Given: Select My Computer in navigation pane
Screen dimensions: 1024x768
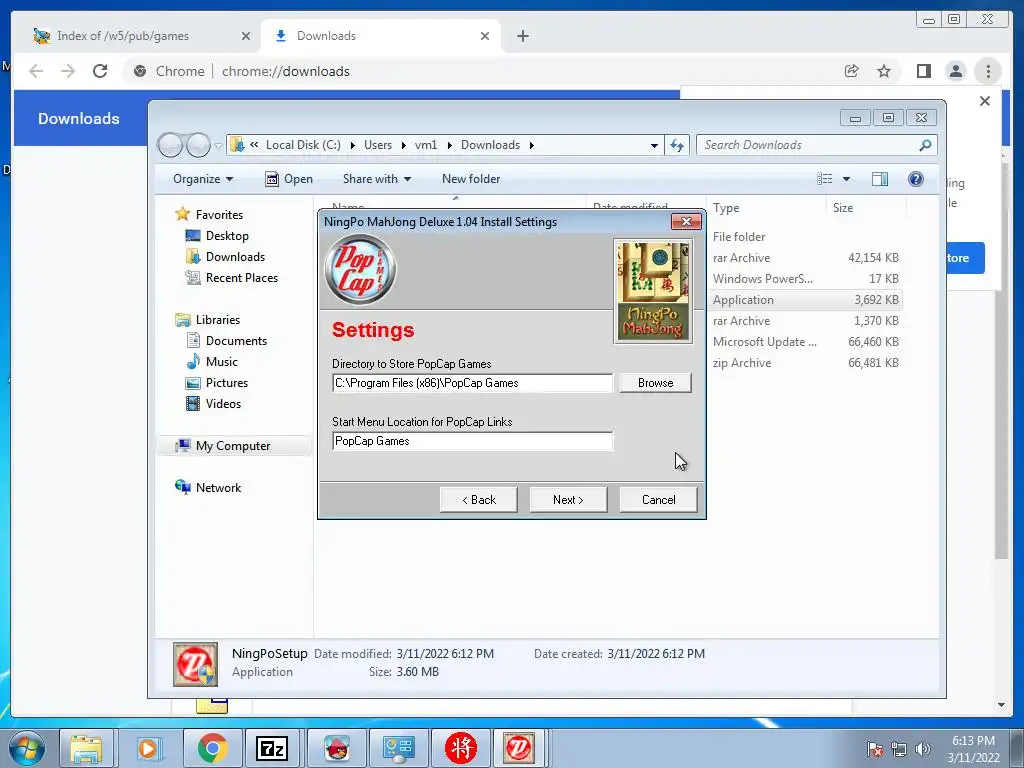Looking at the screenshot, I should (232, 445).
